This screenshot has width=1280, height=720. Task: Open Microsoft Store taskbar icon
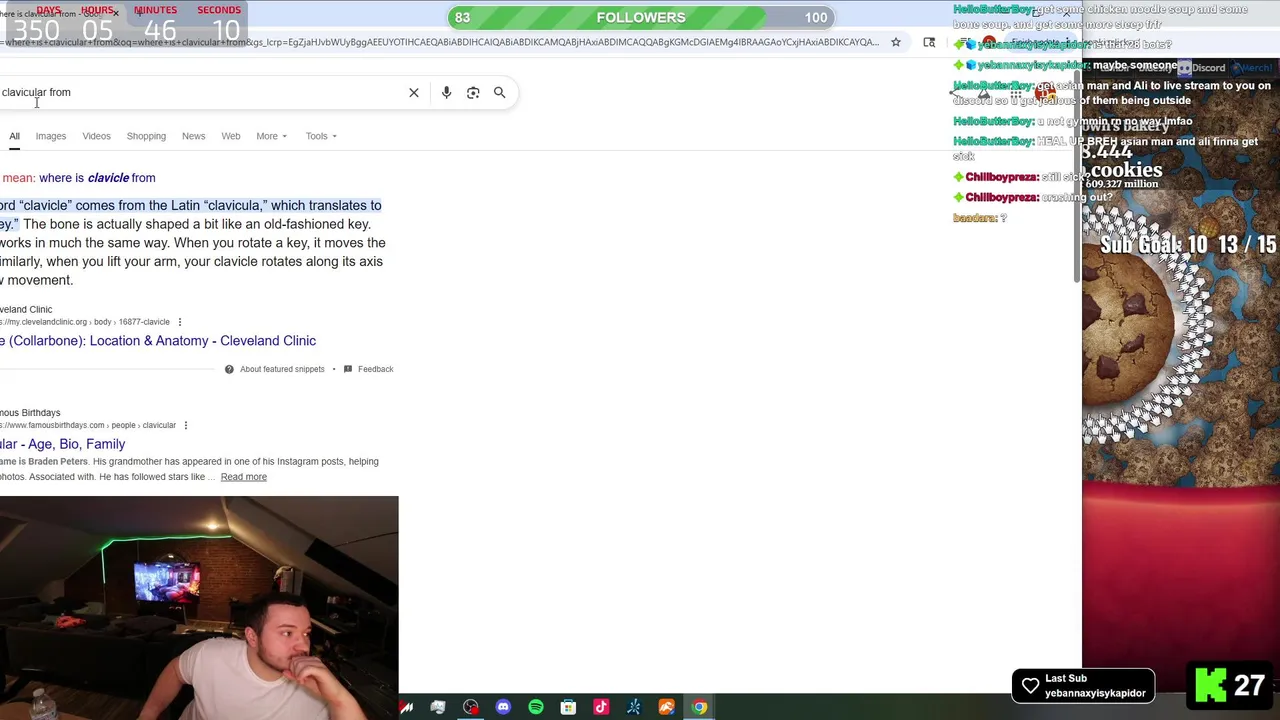click(x=568, y=707)
